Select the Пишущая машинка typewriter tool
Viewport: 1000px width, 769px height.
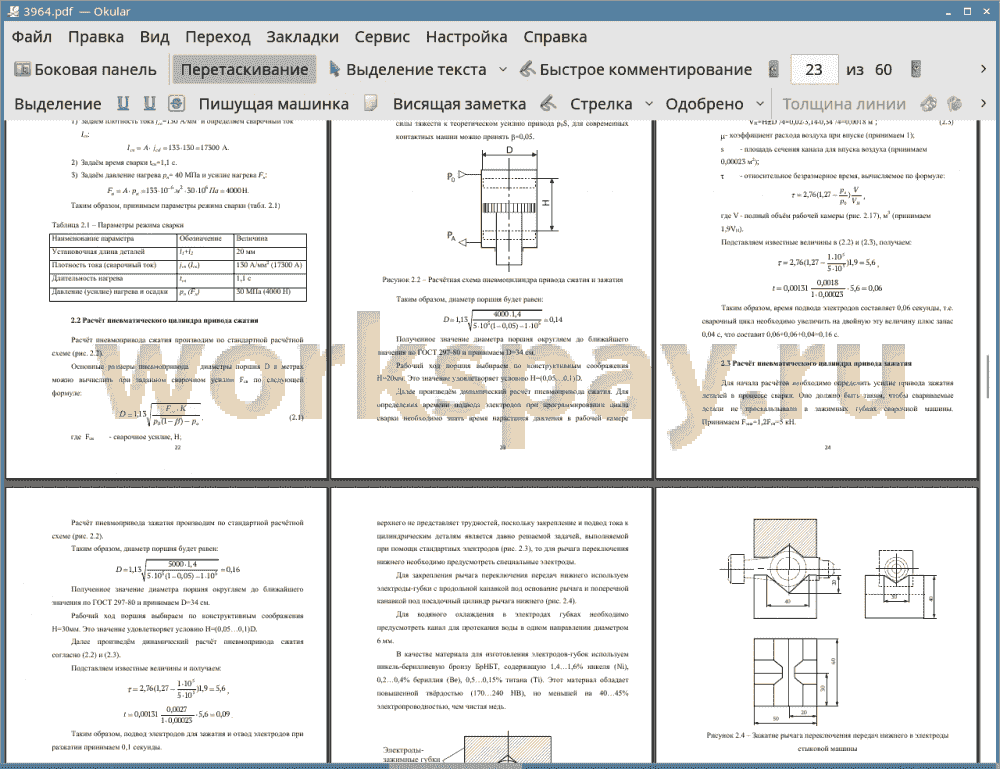click(x=274, y=104)
